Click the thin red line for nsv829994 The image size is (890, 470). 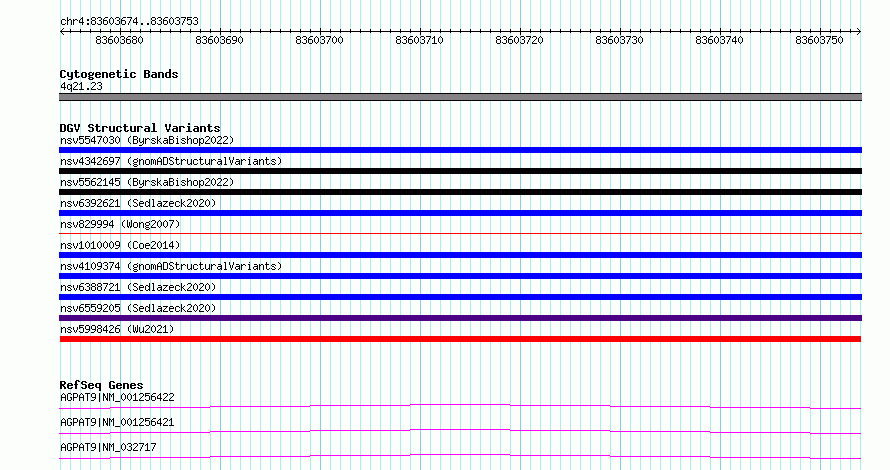[460, 233]
